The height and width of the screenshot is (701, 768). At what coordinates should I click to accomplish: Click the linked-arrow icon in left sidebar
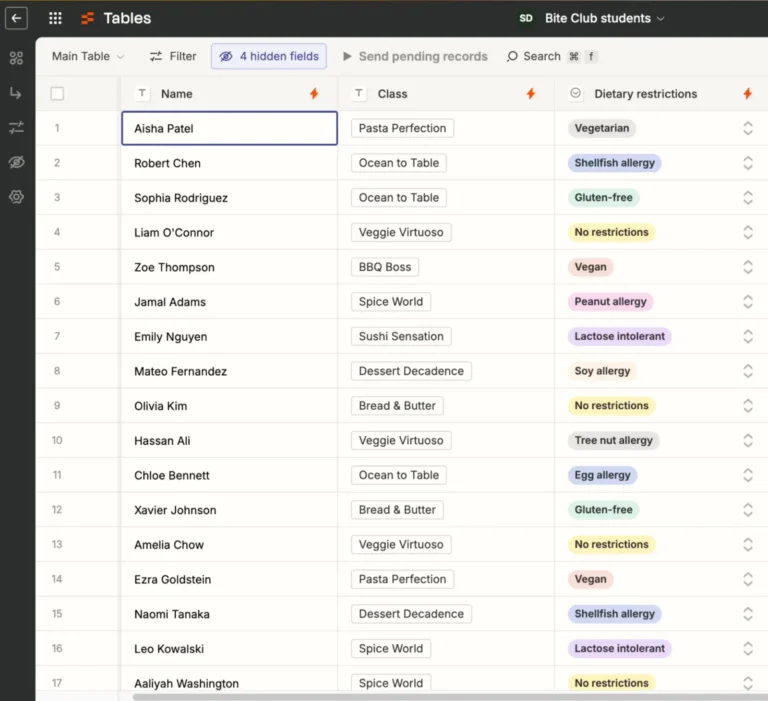16,93
